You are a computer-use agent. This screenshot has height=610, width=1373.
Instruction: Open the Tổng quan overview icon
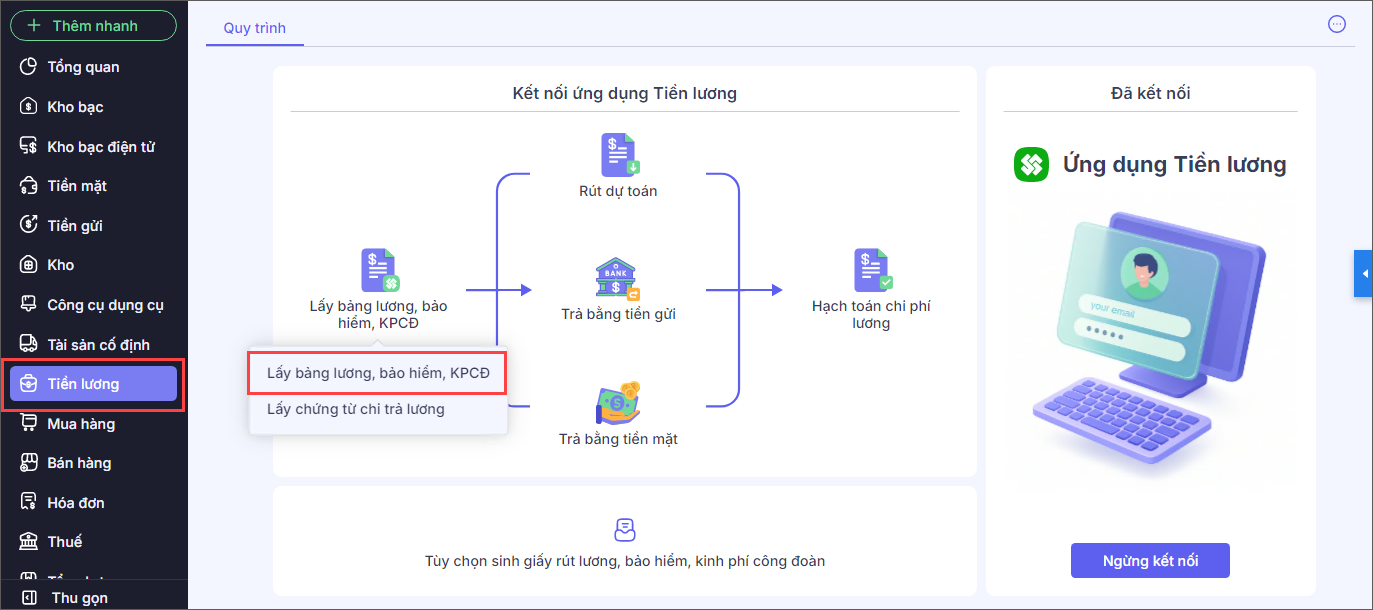29,67
